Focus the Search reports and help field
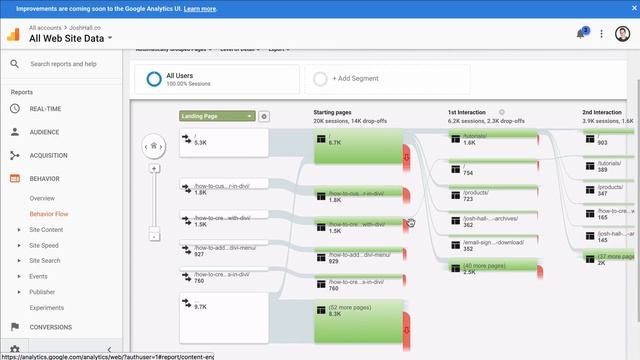Screen dimensions: 640x360 63,64
